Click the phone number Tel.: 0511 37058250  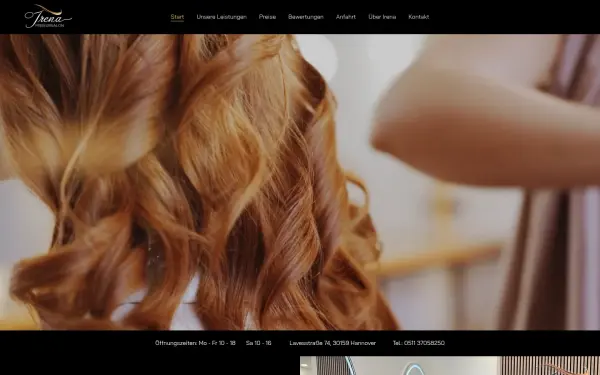point(419,343)
